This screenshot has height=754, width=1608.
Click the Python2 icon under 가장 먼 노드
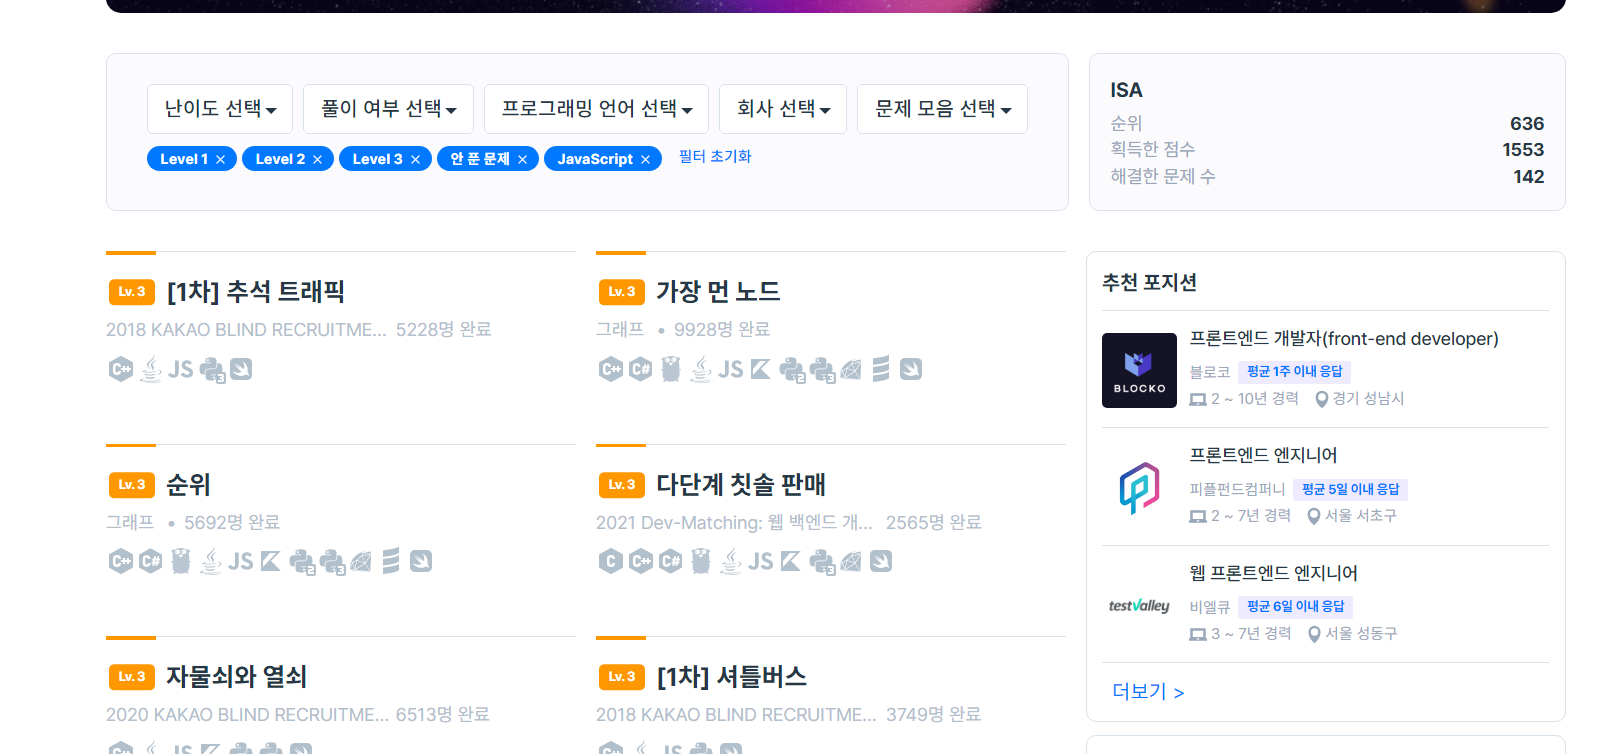(792, 370)
